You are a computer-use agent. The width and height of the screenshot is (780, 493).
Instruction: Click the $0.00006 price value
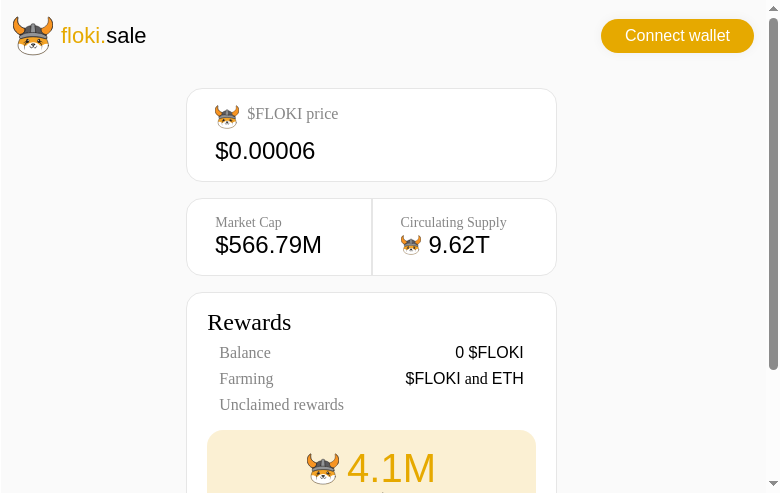265,151
